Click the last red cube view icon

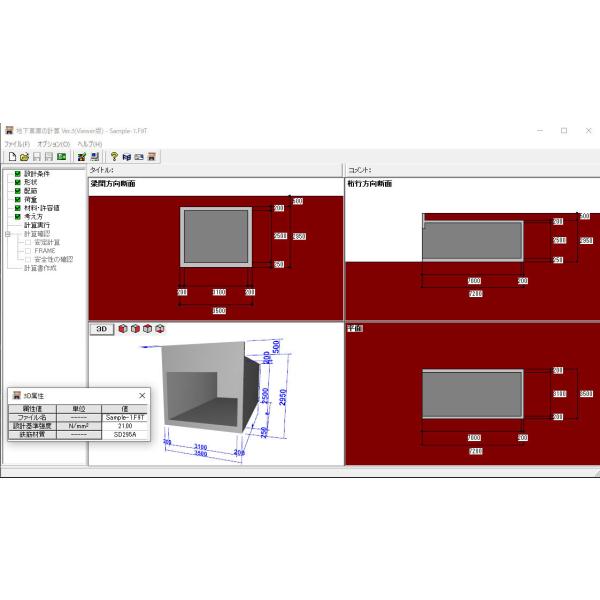click(160, 328)
